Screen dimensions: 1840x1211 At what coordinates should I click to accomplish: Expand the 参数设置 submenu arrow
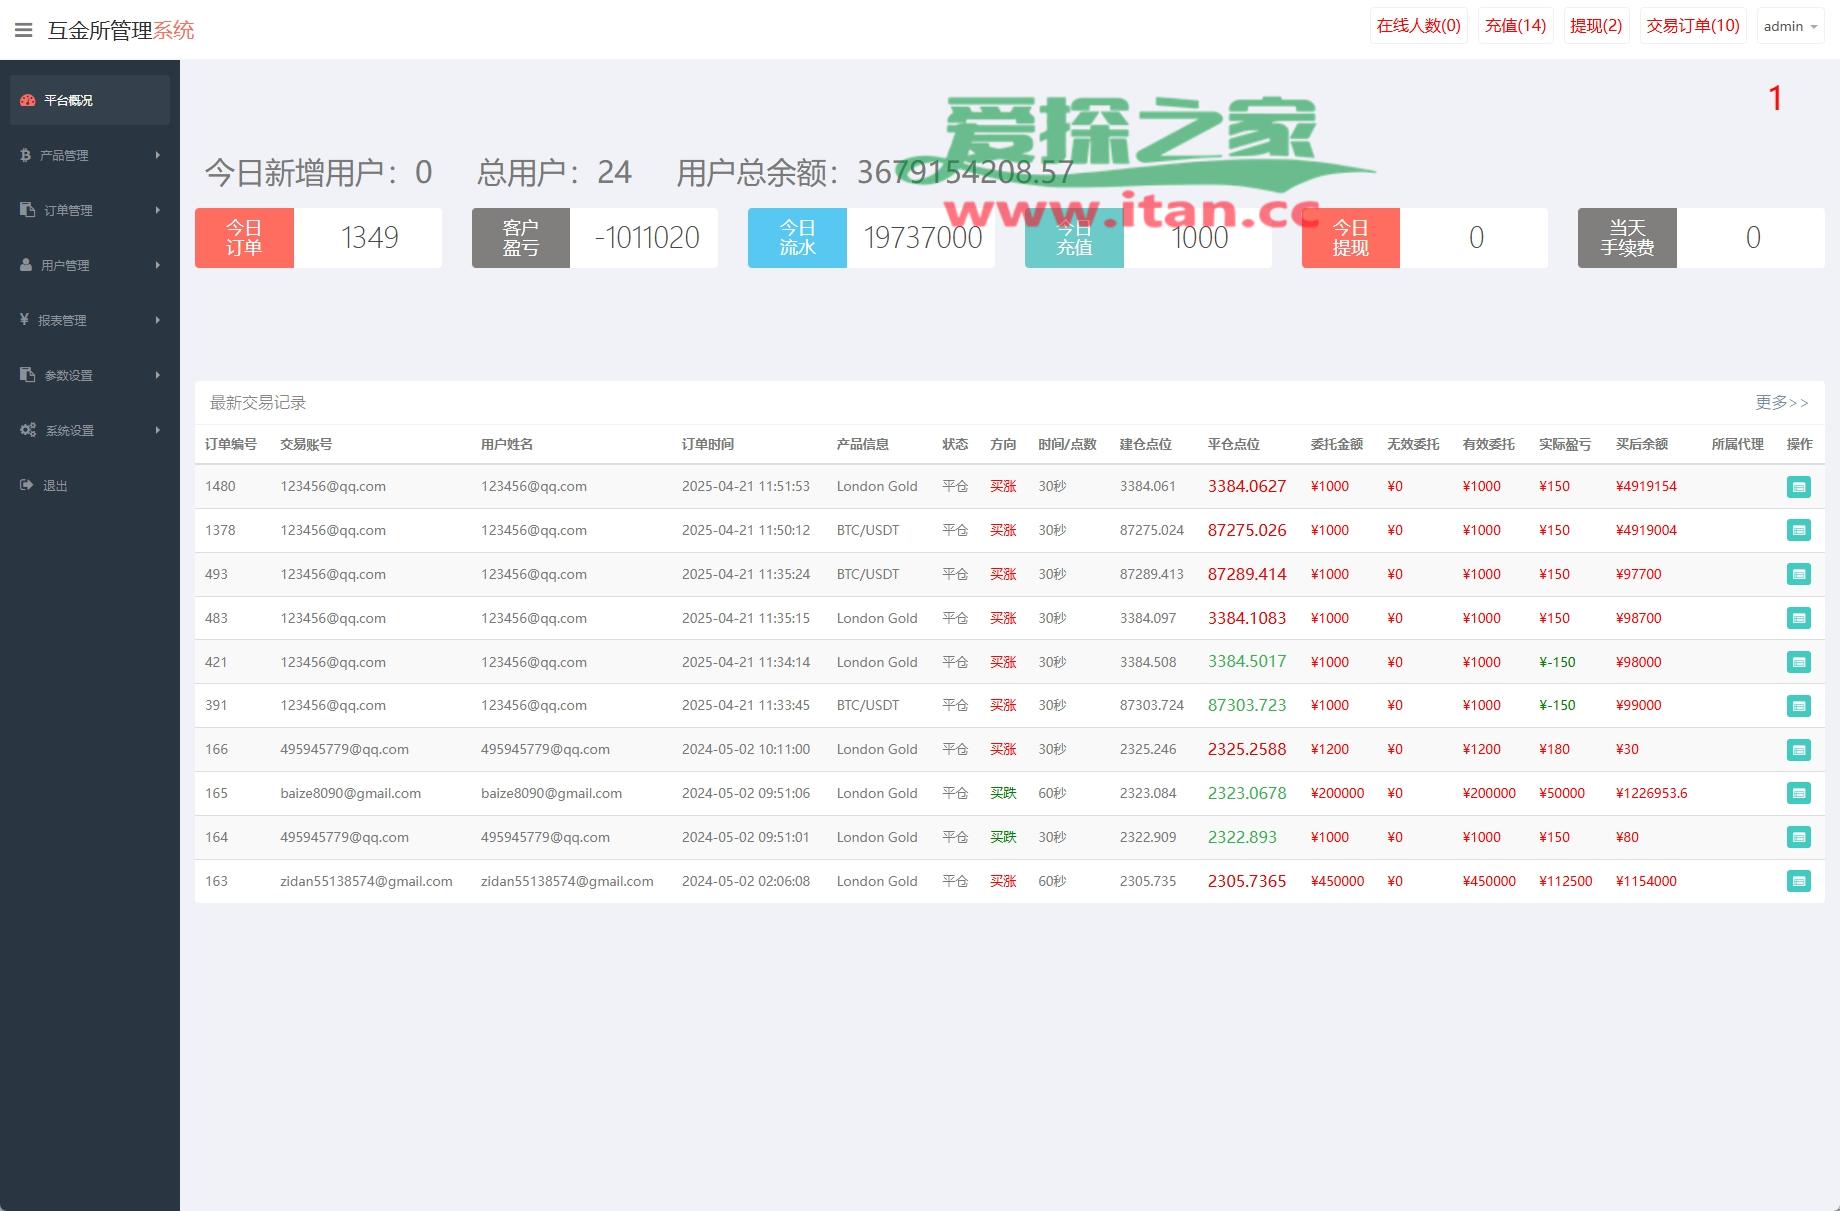point(157,375)
